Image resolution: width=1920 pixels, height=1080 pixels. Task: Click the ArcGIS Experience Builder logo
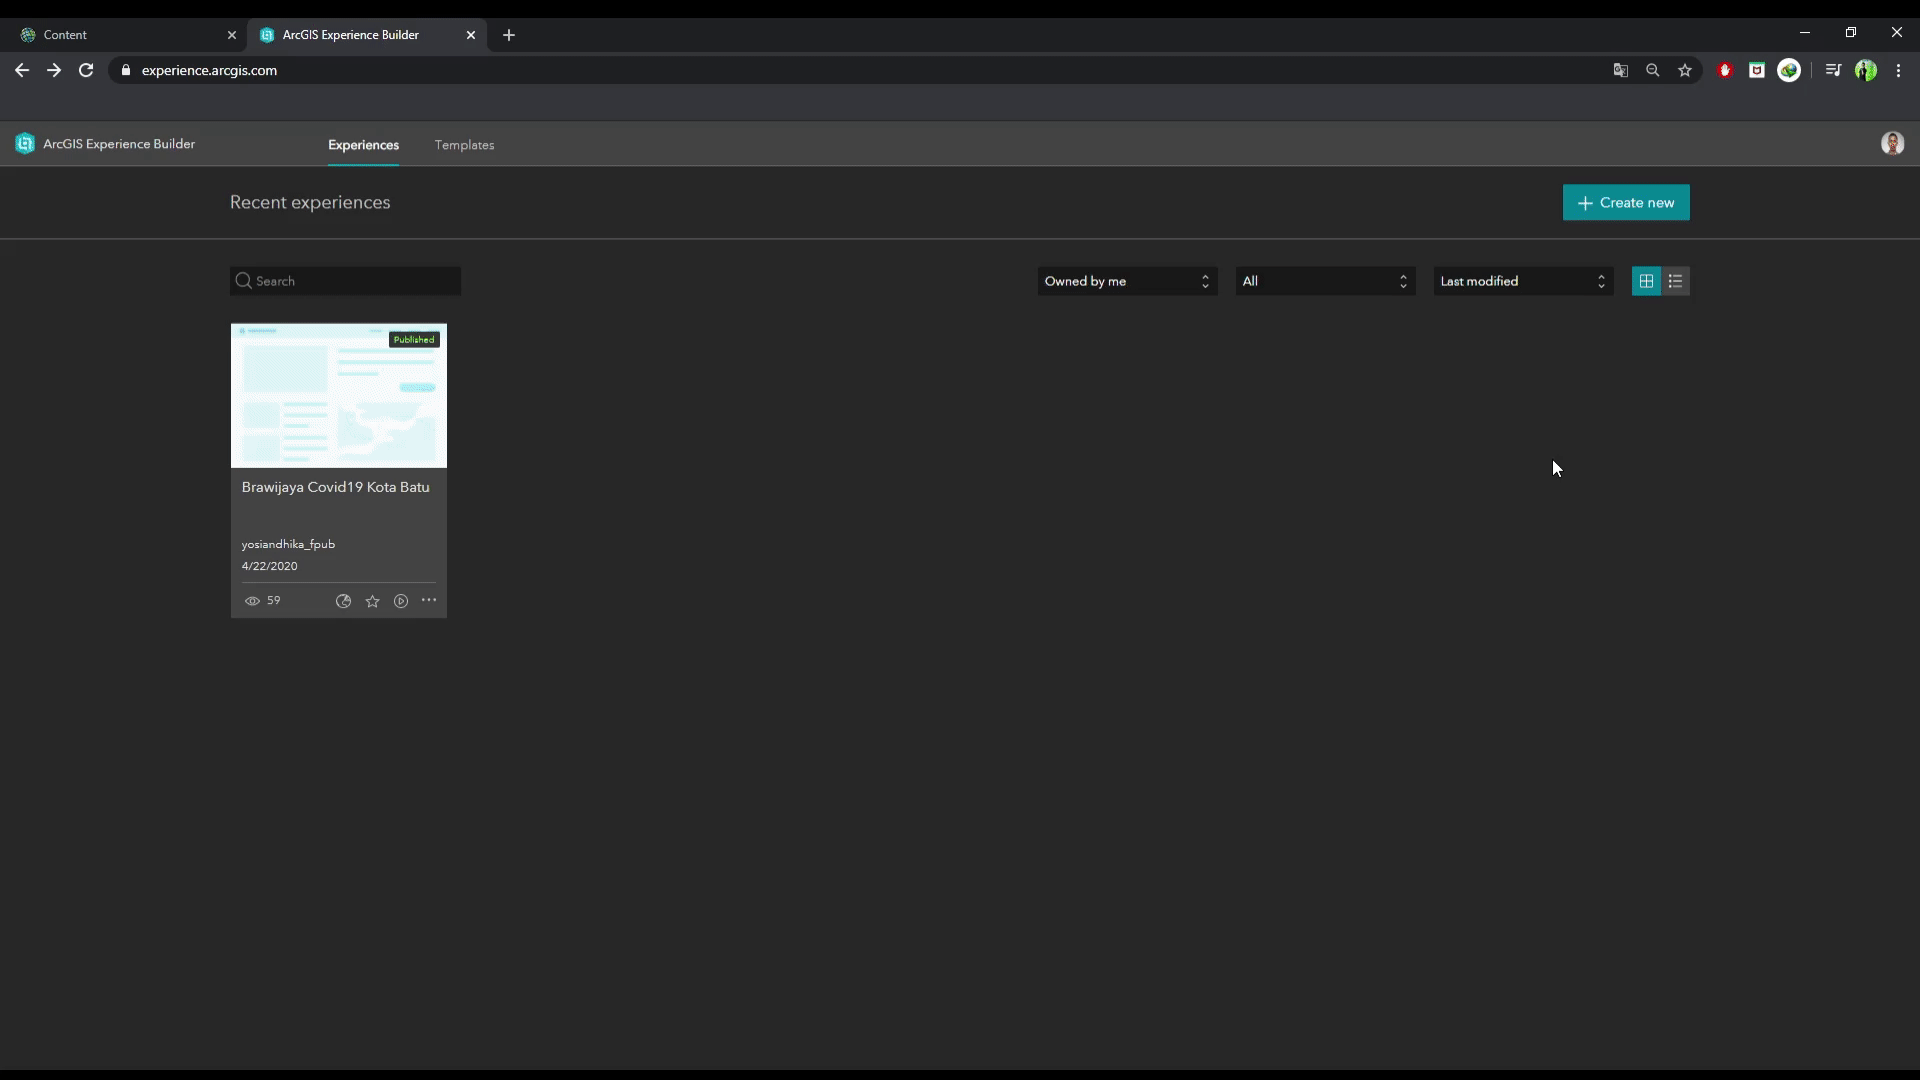[25, 144]
